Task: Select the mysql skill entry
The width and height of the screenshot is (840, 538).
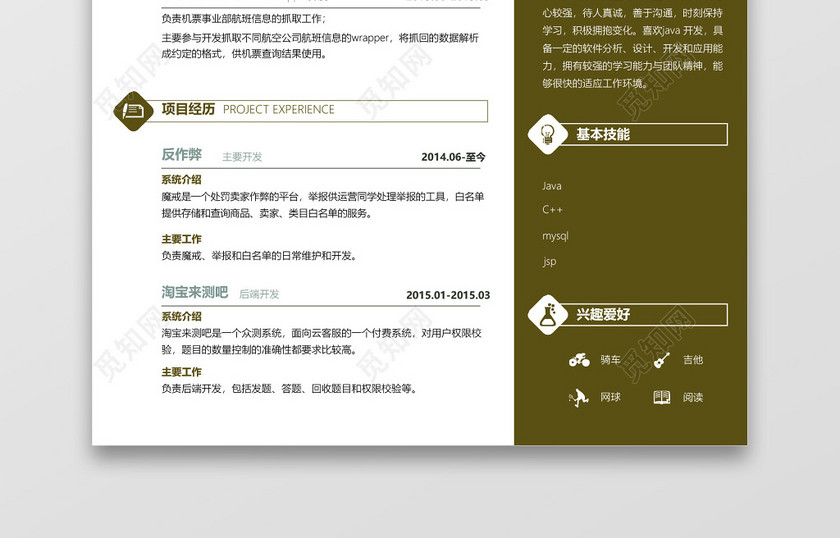Action: coord(556,236)
